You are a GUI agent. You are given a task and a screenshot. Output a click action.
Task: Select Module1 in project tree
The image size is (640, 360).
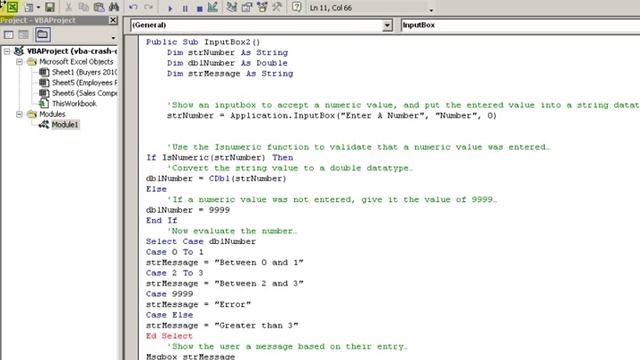coord(64,124)
